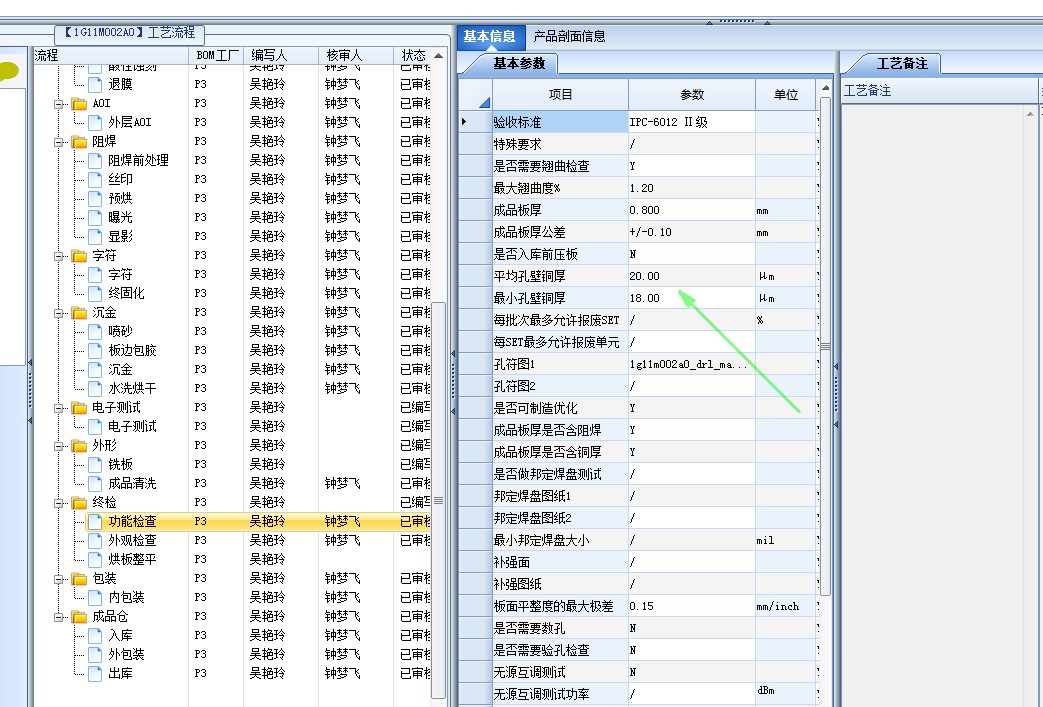
Task: Click the document icon beside 功能检查
Action: tap(96, 521)
